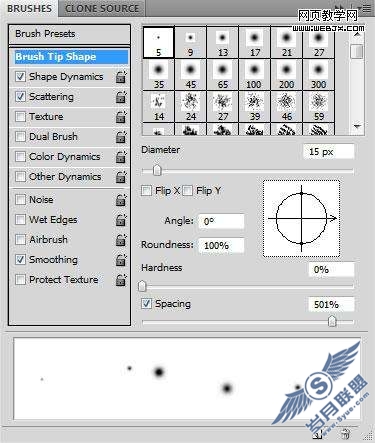Toggle lock icon for Protect Texture

tap(121, 280)
